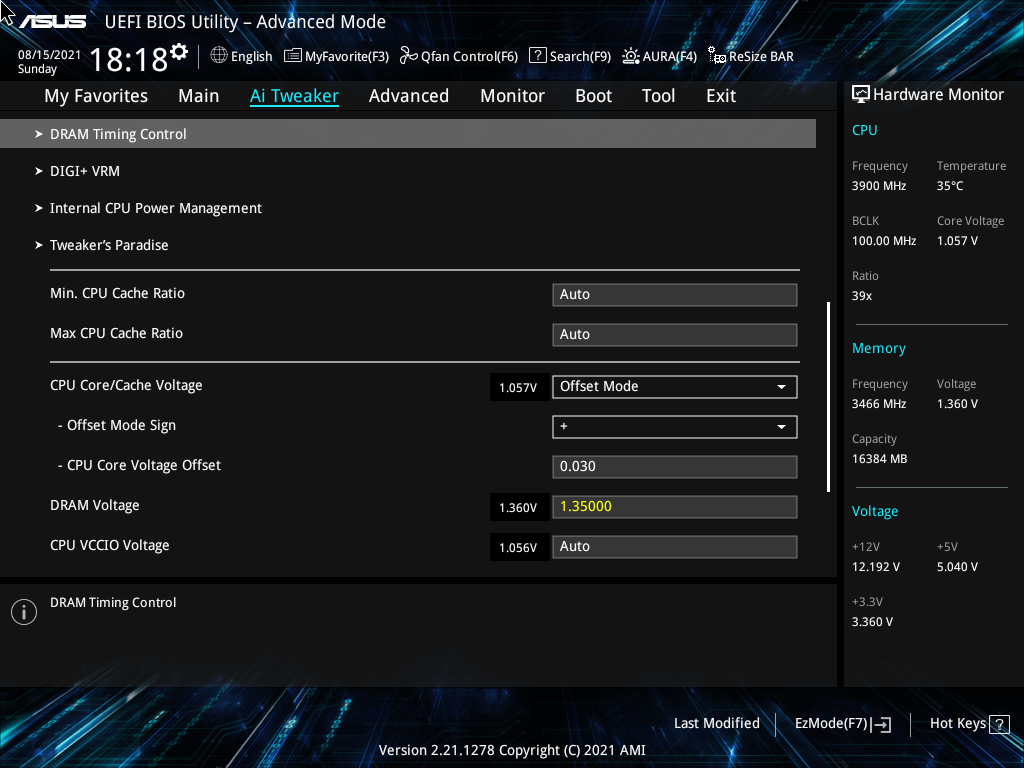
Task: Click the 08/15/2021 date text
Action: coord(49,55)
